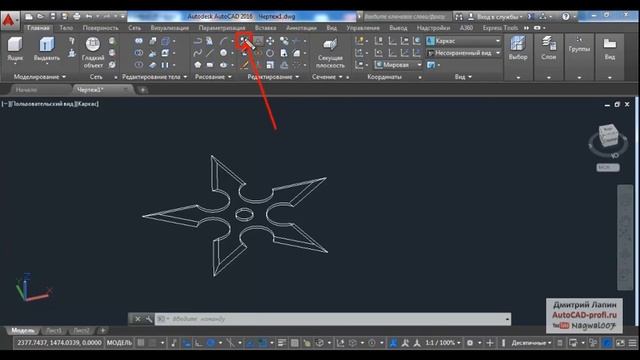Open the Визуализация ribbon tab
This screenshot has height=360, width=640.
click(x=170, y=28)
